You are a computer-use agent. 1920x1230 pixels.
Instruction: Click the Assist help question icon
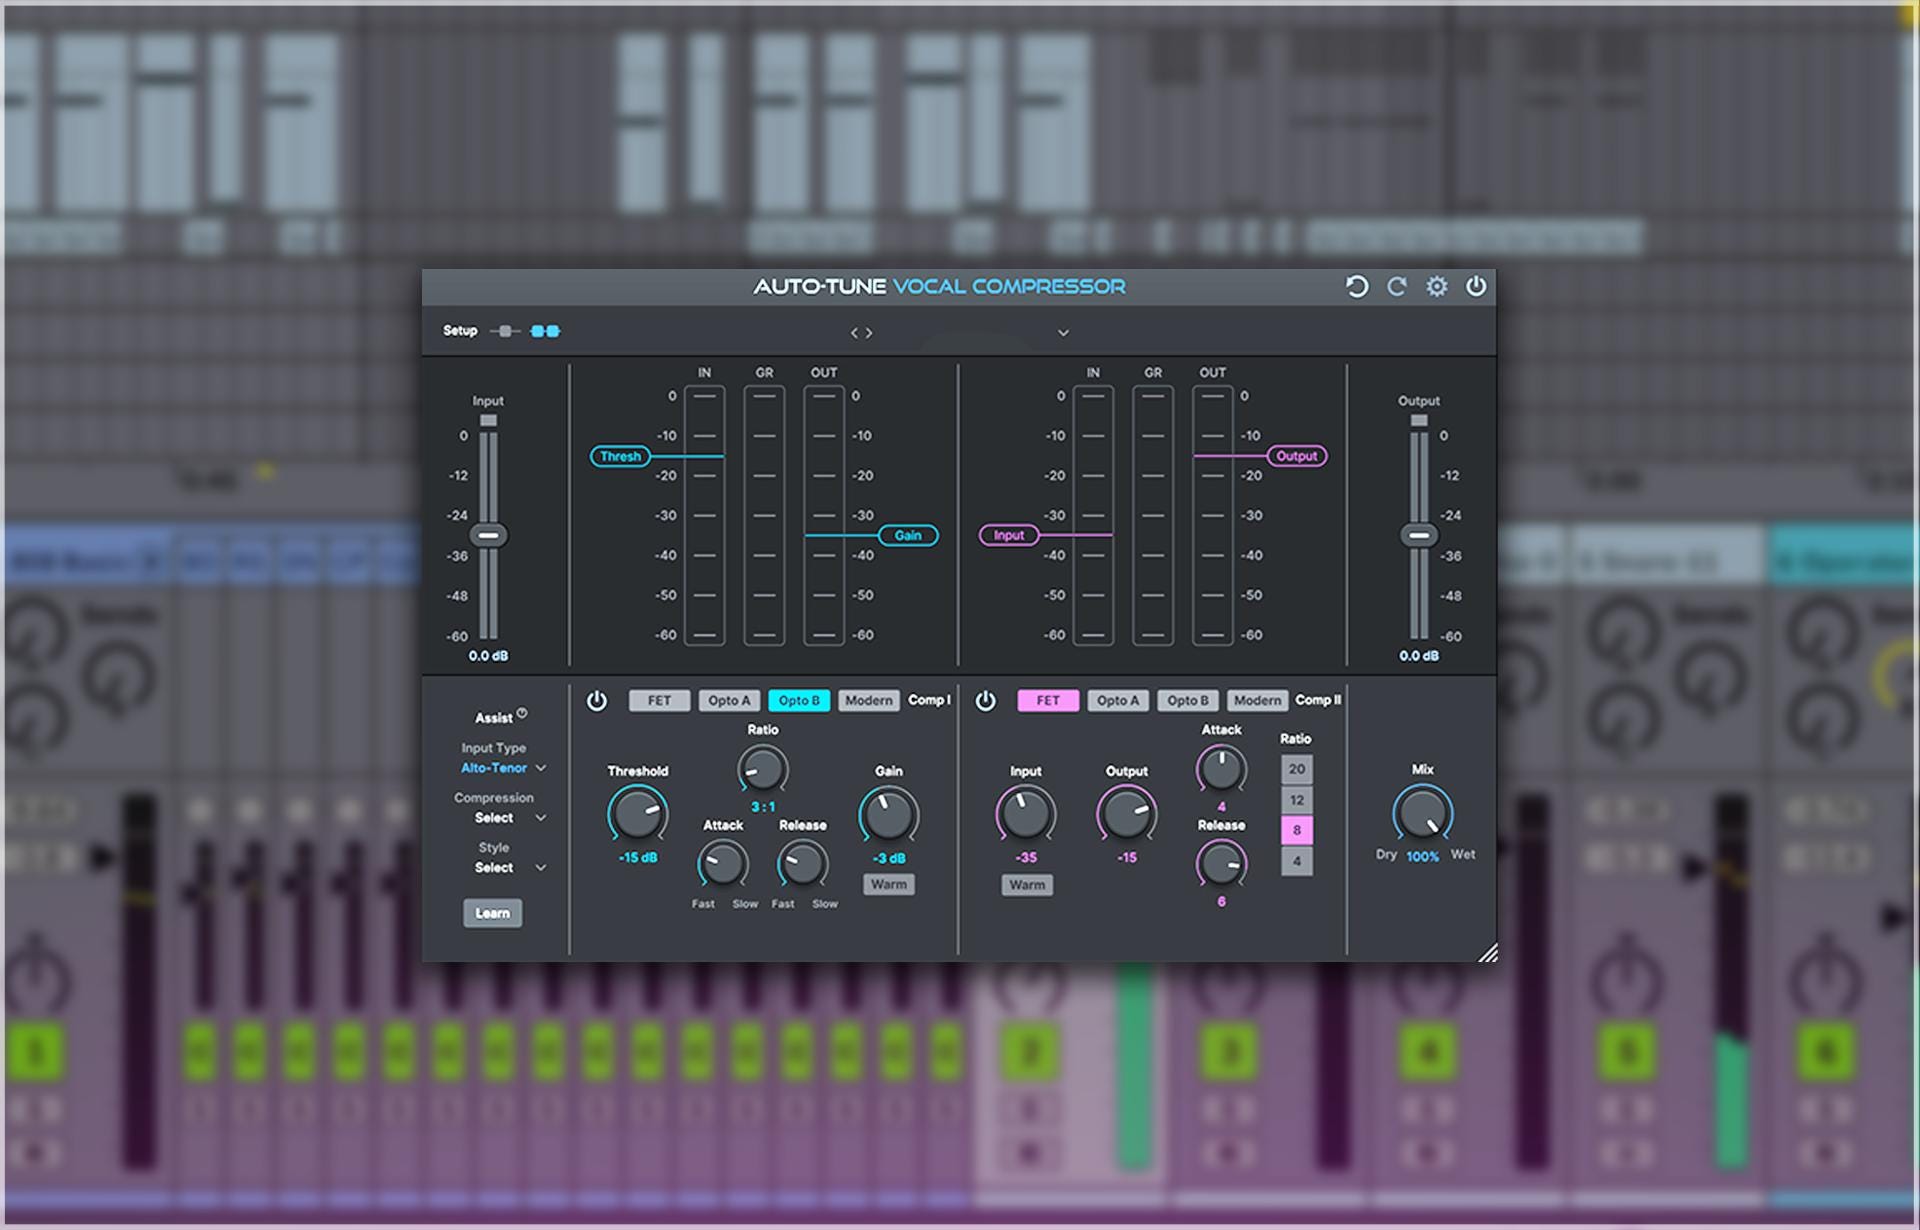coord(522,713)
